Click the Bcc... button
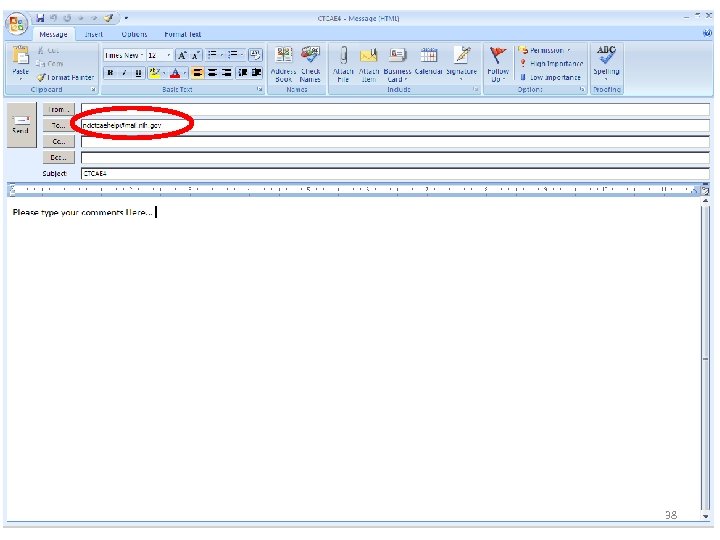The width and height of the screenshot is (720, 540). pyautogui.click(x=58, y=158)
